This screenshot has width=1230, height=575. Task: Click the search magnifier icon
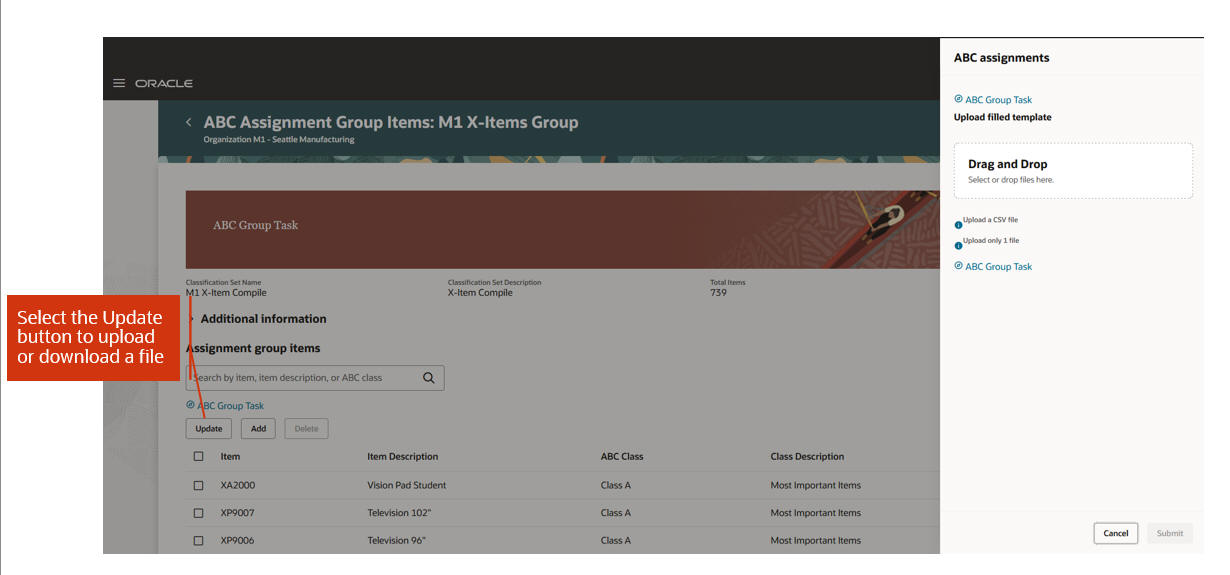click(x=429, y=378)
